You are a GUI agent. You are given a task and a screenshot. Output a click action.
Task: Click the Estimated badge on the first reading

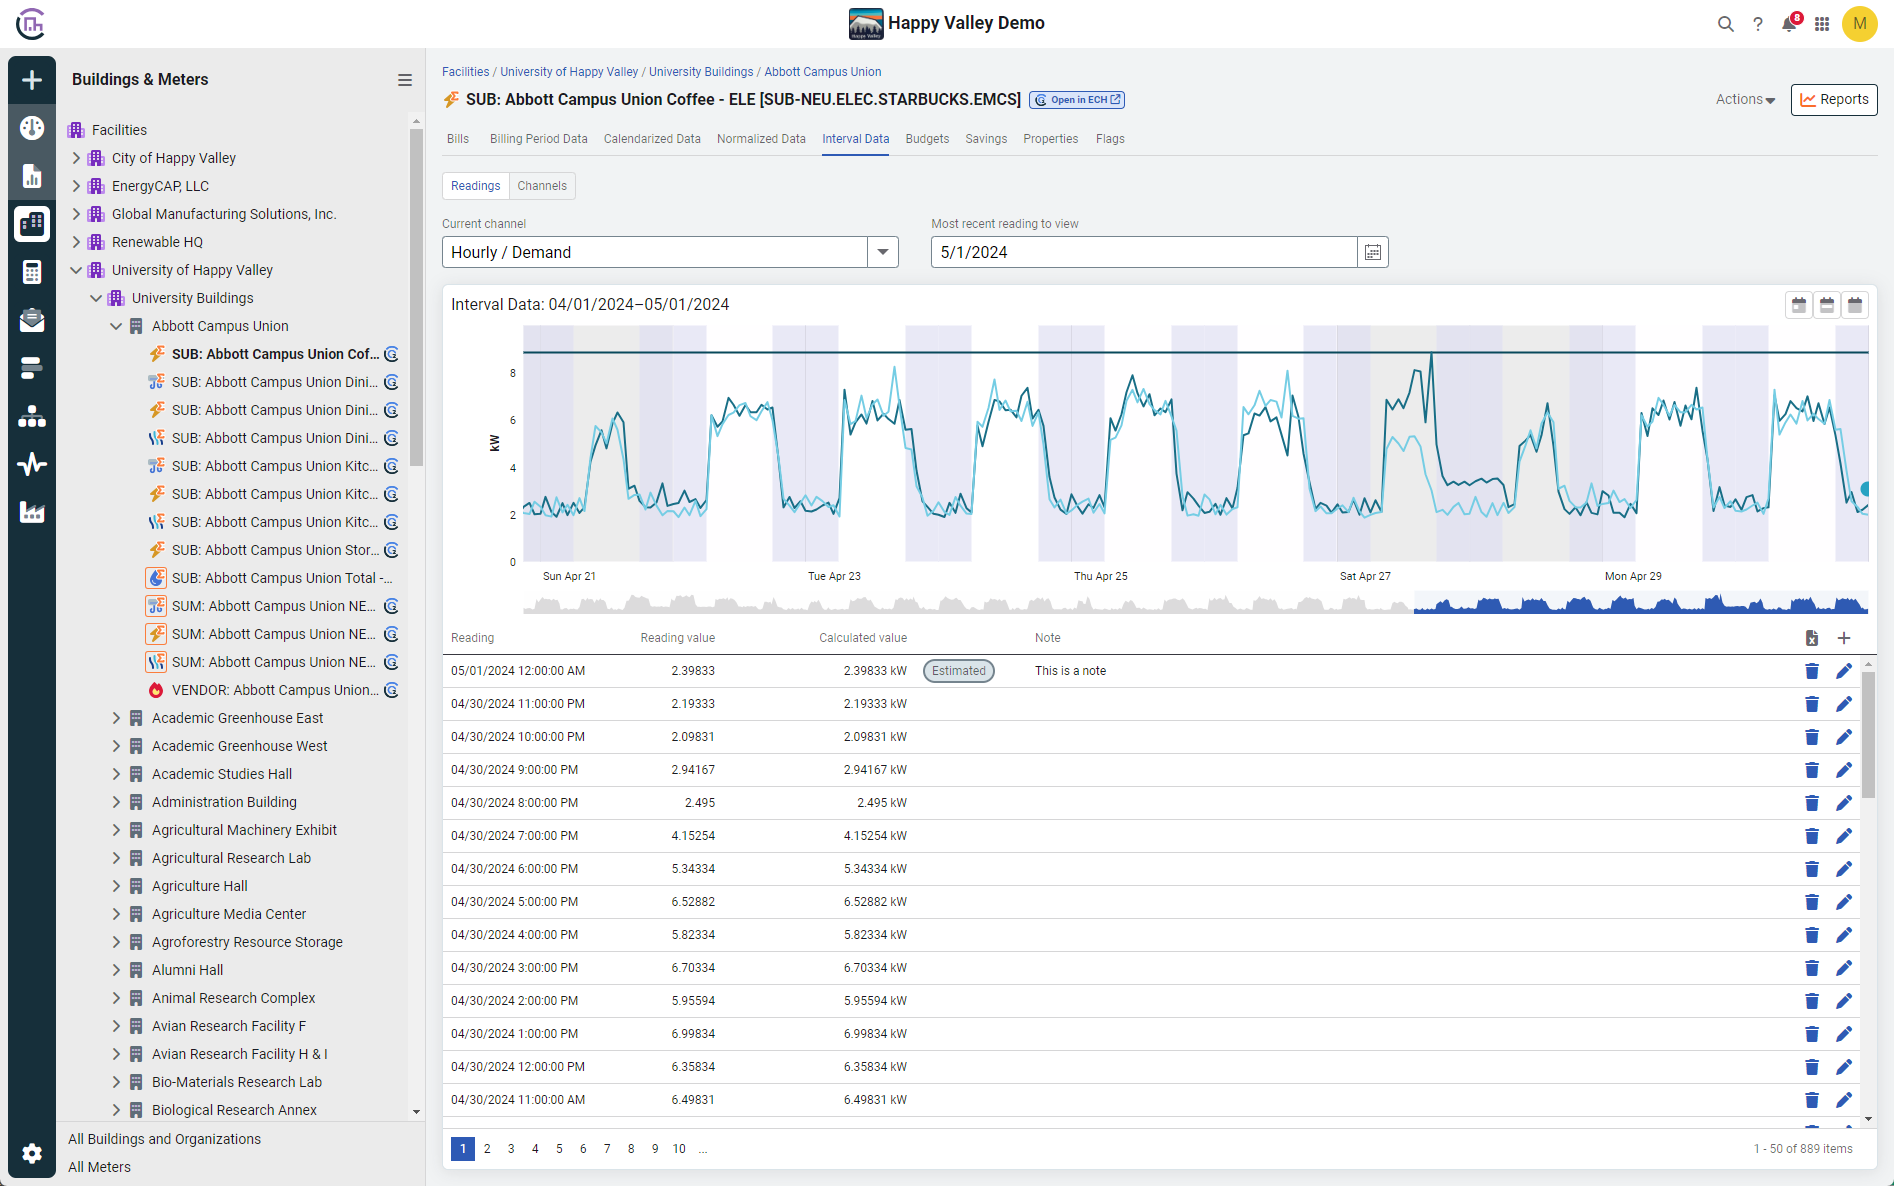(957, 670)
